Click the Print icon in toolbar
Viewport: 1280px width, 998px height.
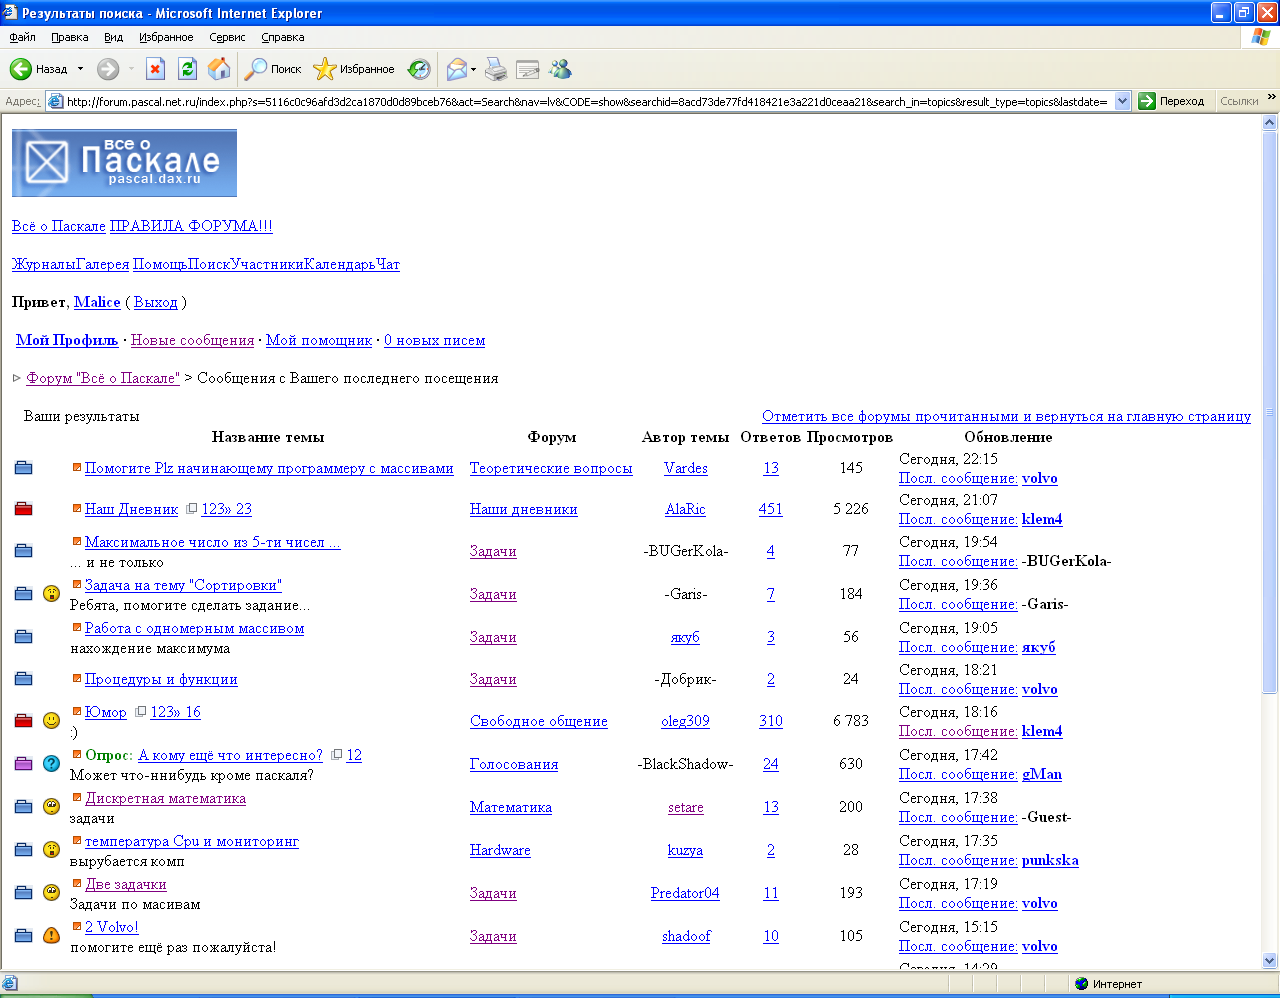pos(496,69)
